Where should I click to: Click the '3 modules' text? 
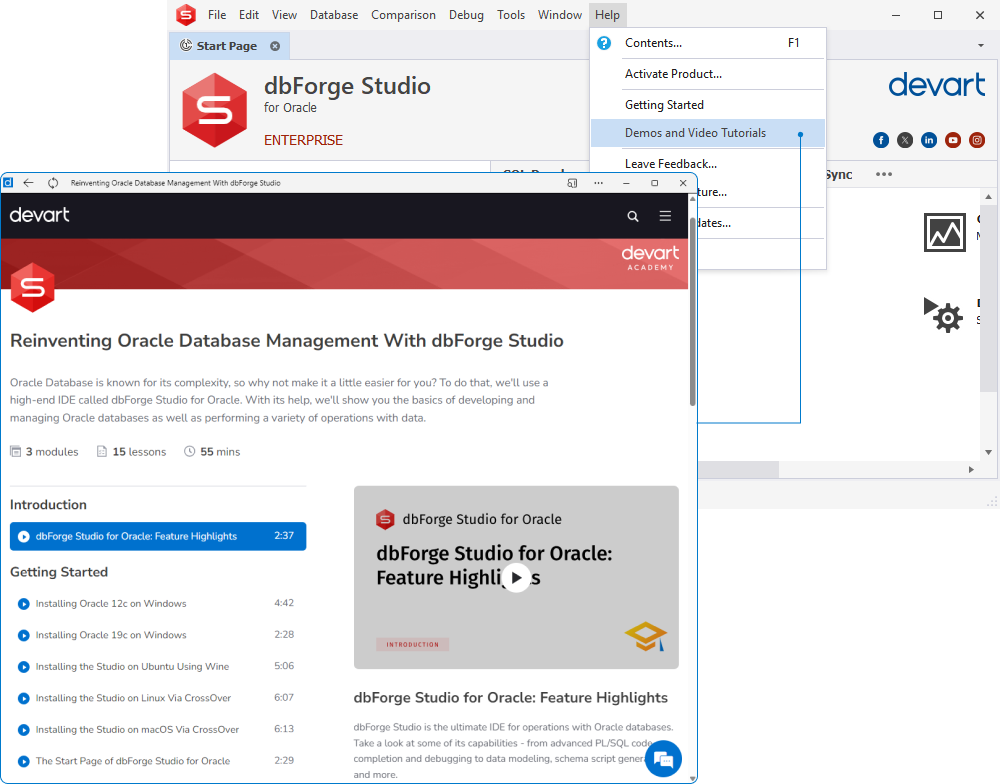click(52, 452)
